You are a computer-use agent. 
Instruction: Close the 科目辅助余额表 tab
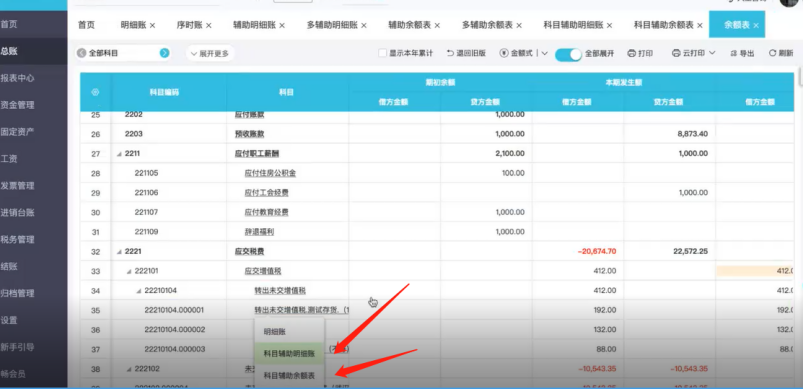coord(700,26)
